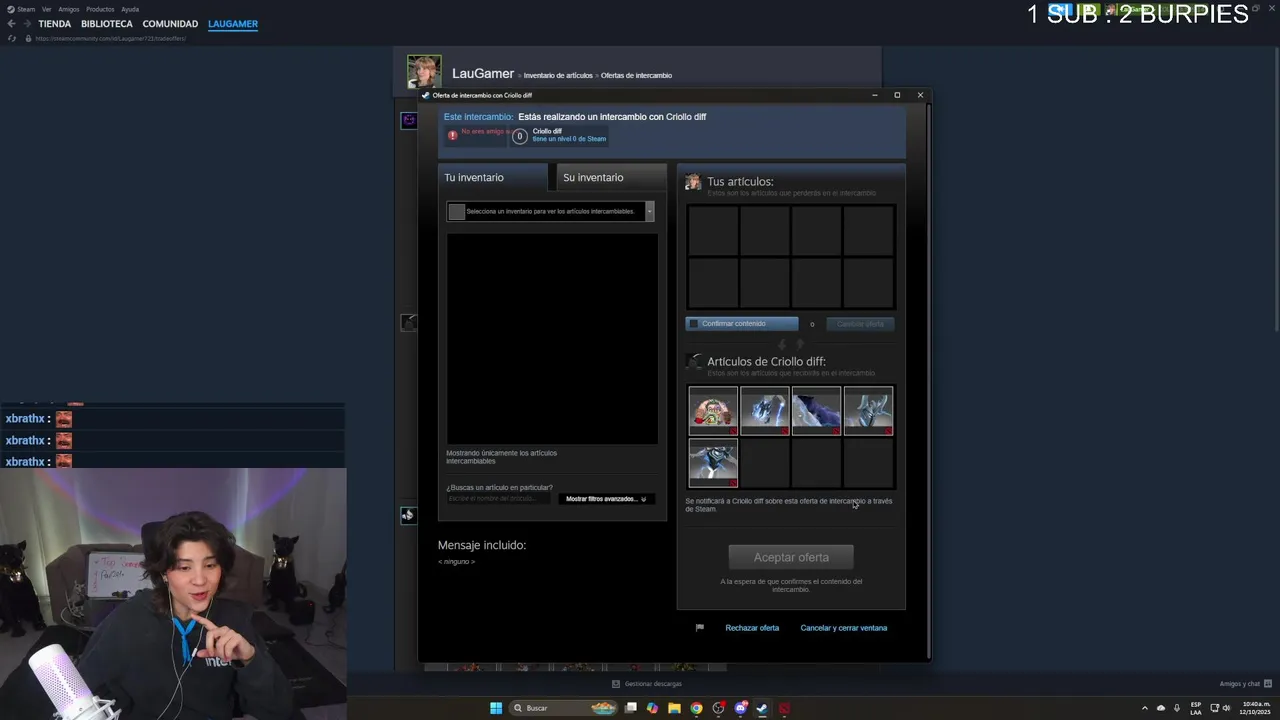Select the second offered item in top row
1280x720 pixels.
pyautogui.click(x=765, y=411)
